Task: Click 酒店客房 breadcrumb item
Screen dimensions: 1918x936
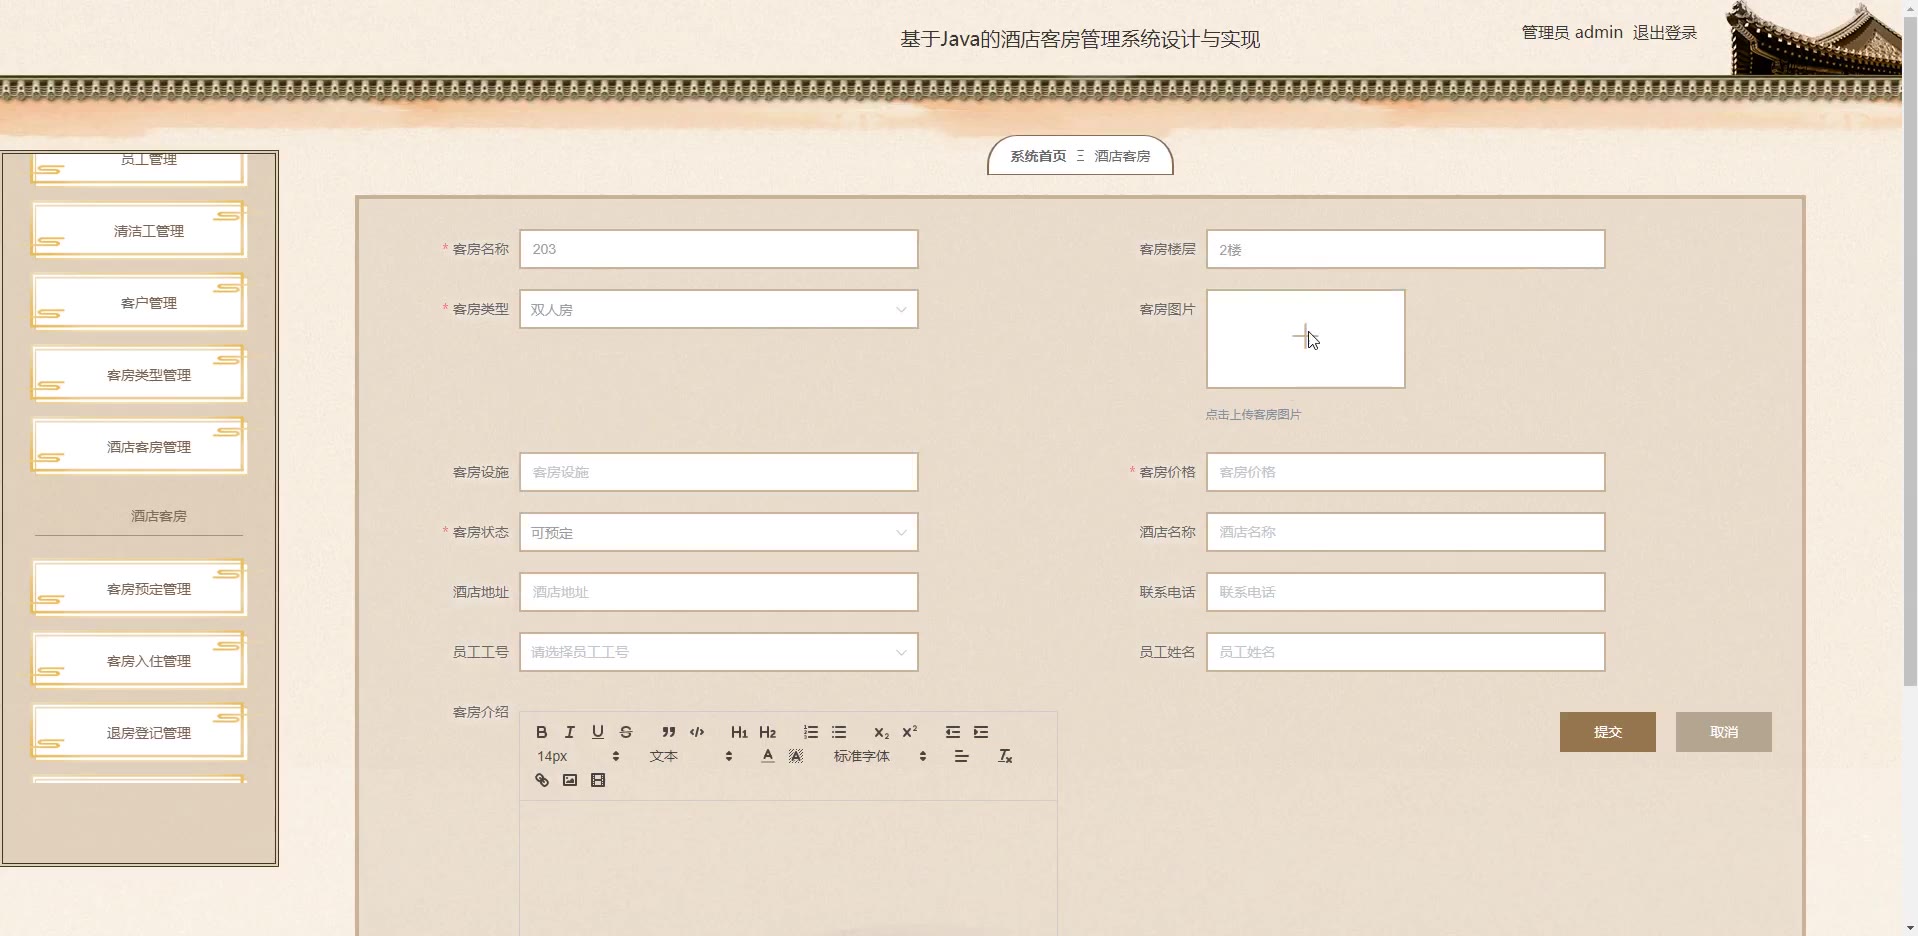Action: 1122,156
